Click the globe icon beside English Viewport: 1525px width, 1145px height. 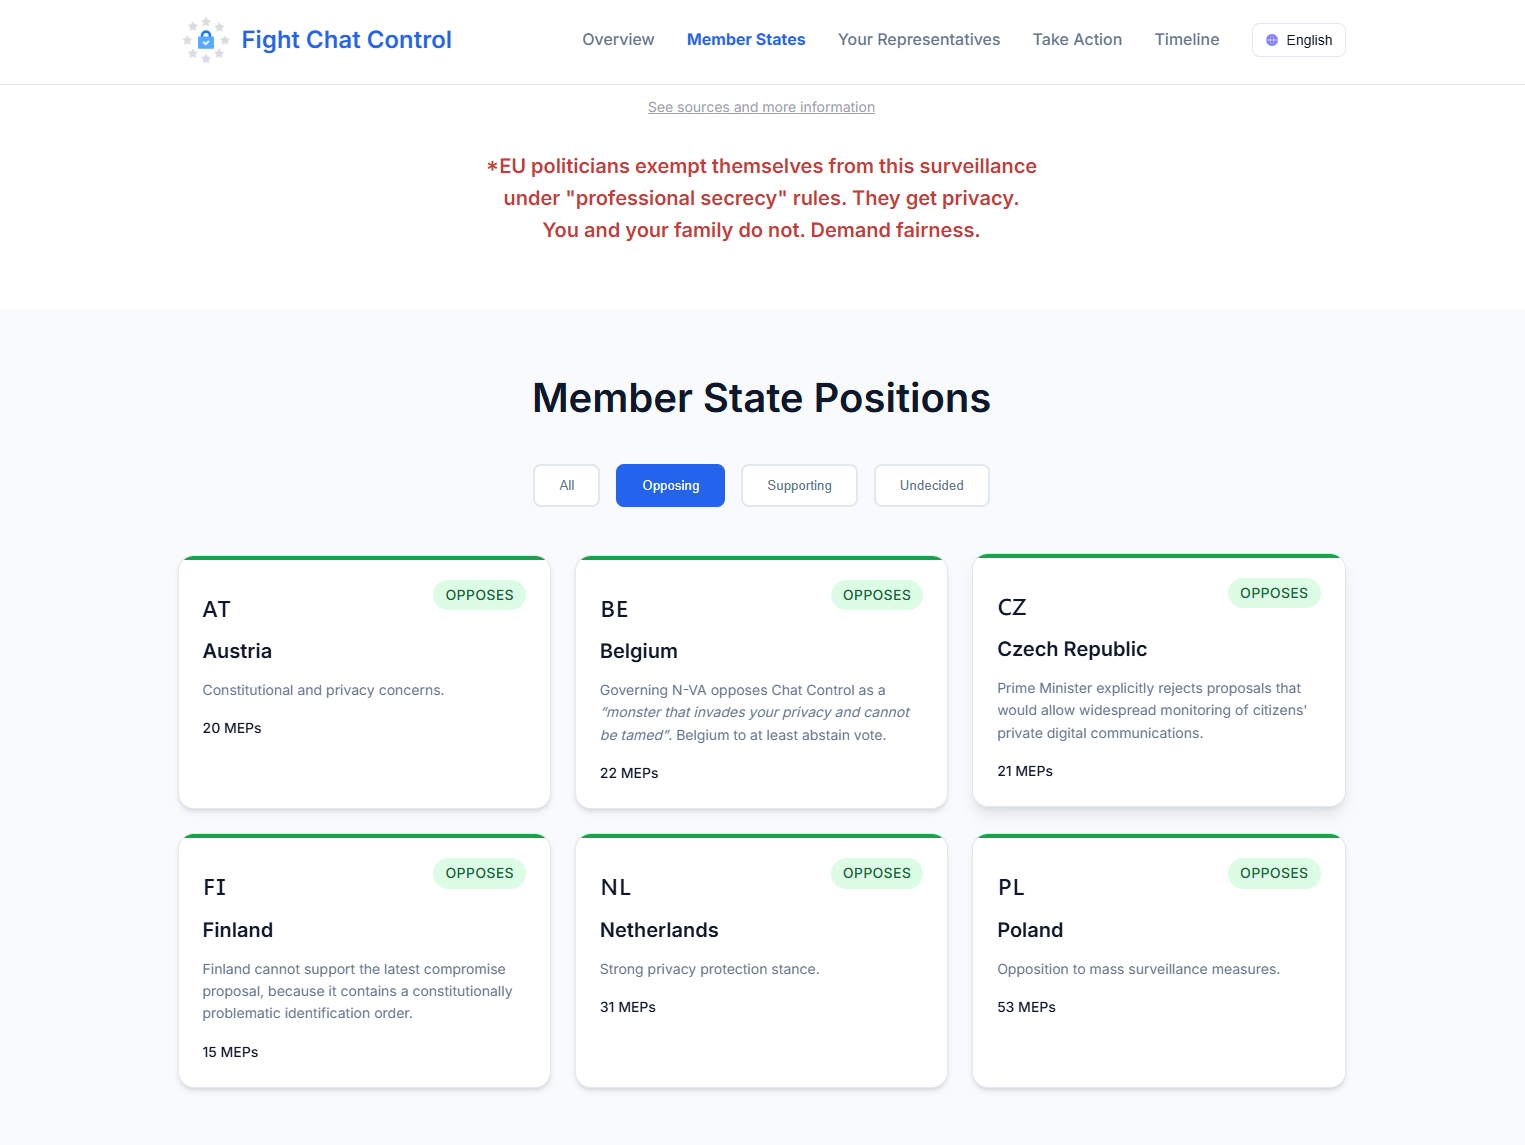(1272, 40)
